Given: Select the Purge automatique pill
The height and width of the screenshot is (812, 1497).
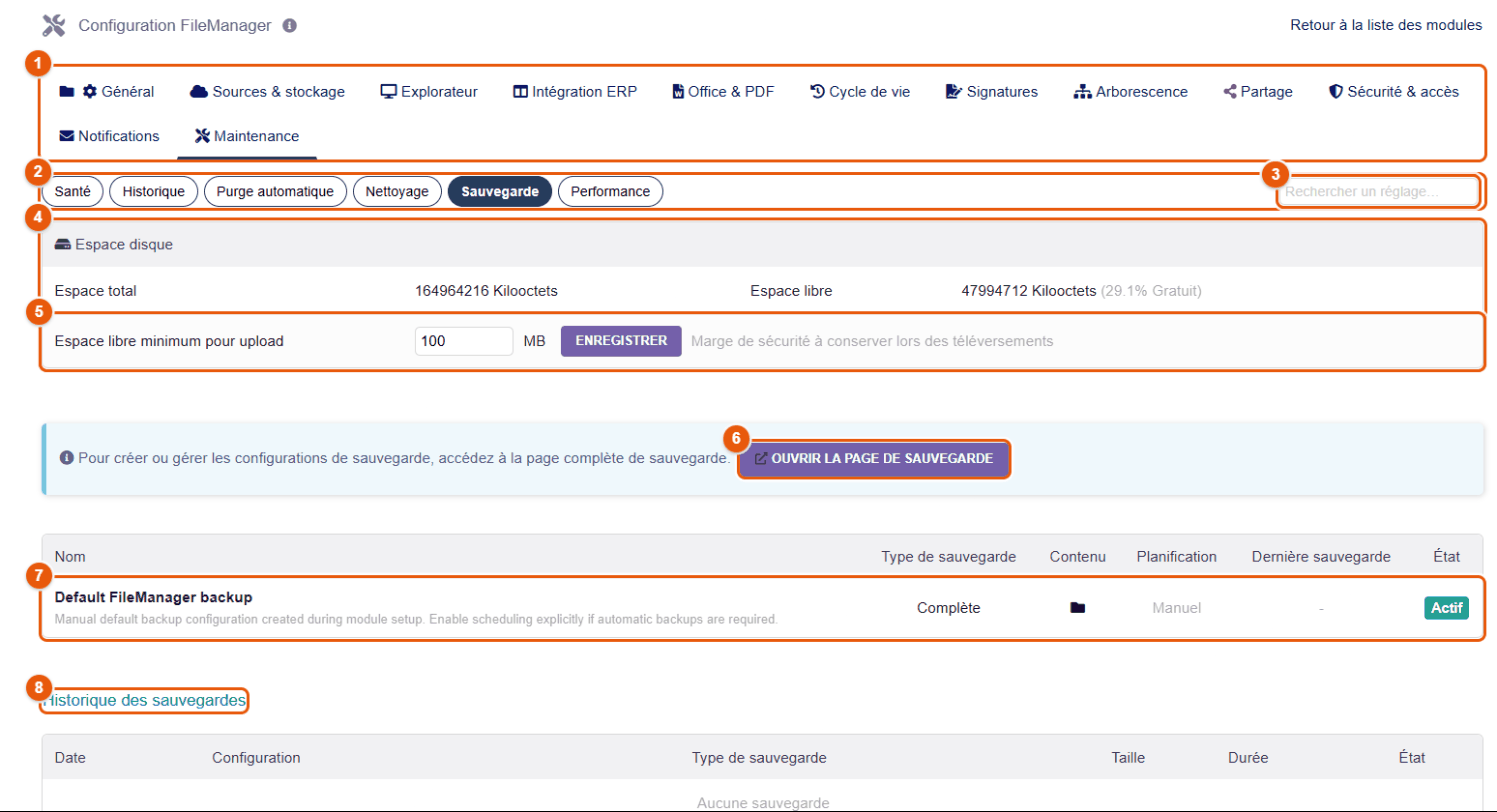Looking at the screenshot, I should pyautogui.click(x=275, y=191).
